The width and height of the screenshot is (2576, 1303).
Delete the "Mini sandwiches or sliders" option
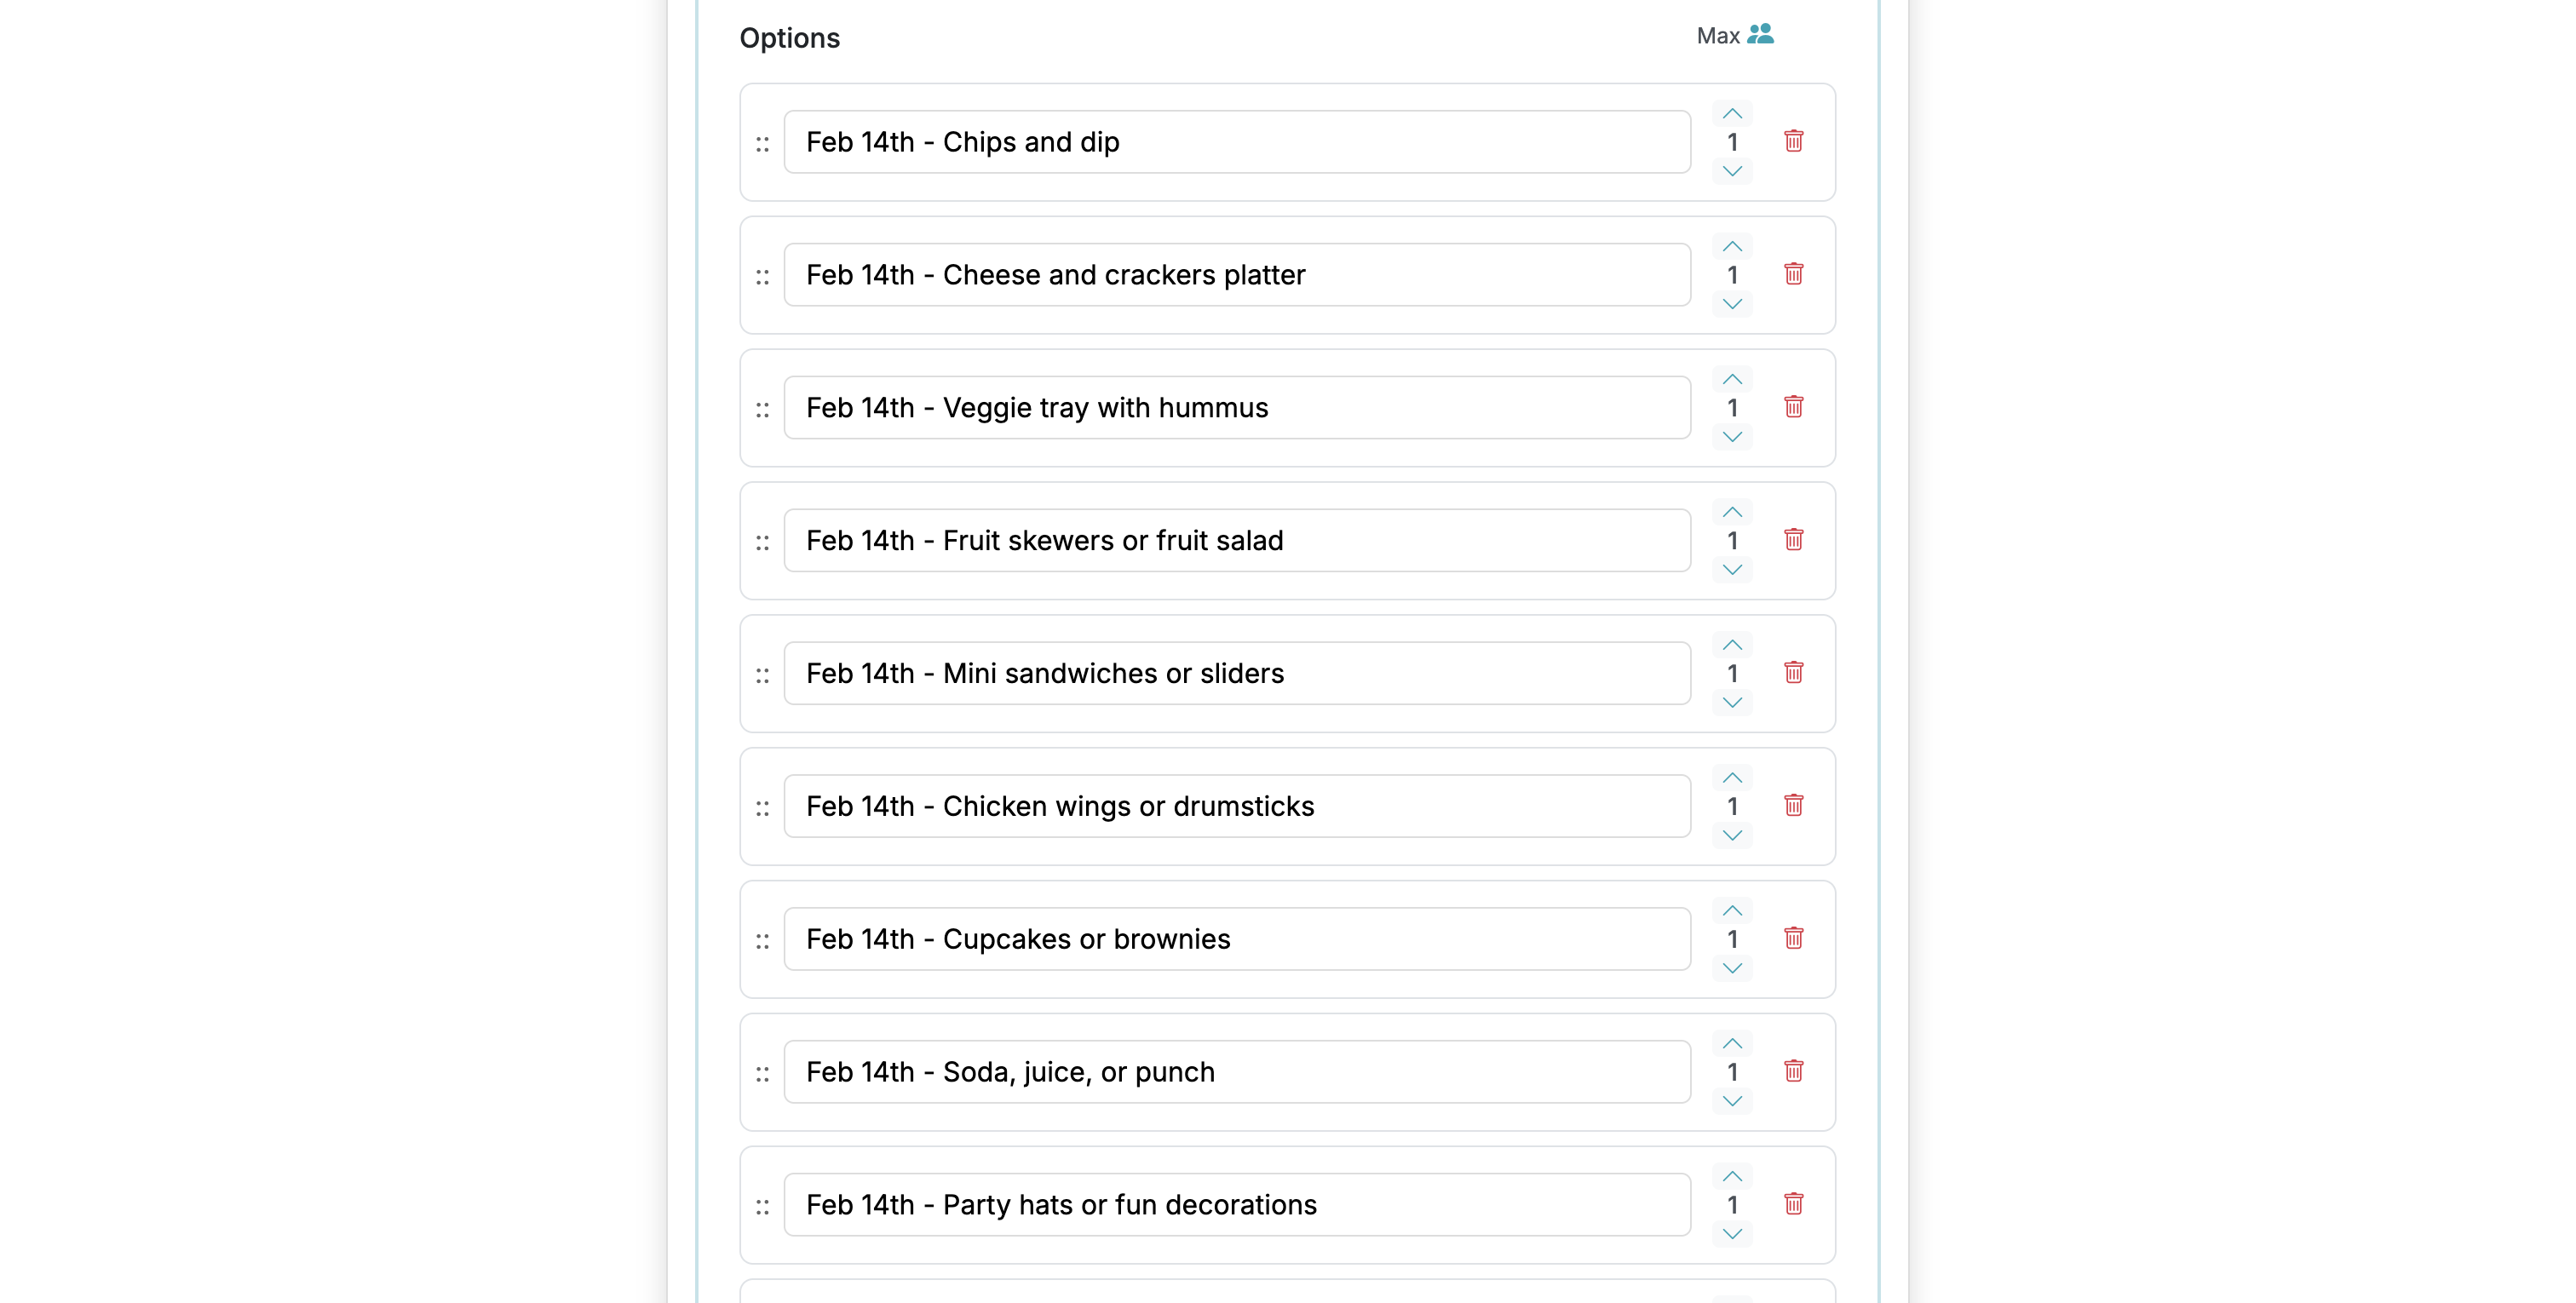[1793, 672]
